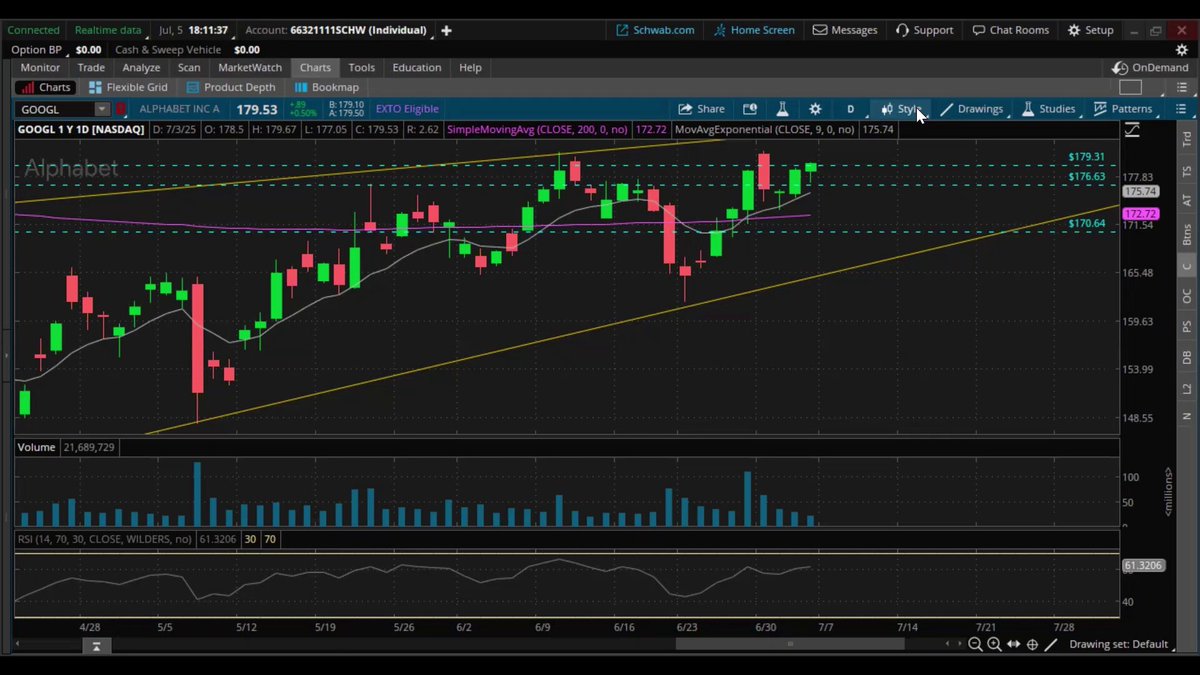This screenshot has height=675, width=1200.
Task: Open Chat Rooms
Action: [x=1011, y=30]
